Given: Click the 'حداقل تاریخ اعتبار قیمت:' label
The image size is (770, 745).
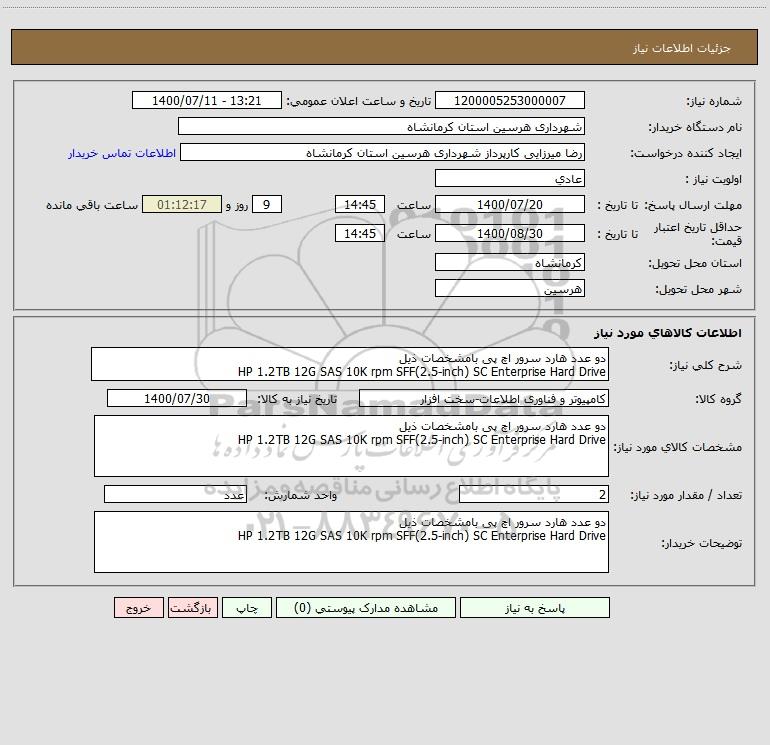Looking at the screenshot, I should point(697,234).
